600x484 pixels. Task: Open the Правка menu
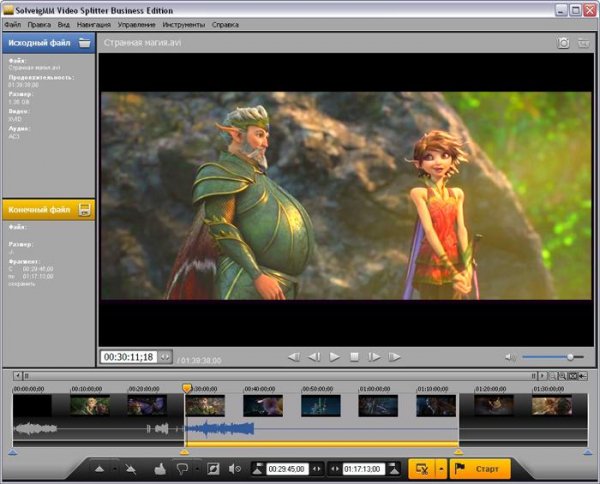39,24
